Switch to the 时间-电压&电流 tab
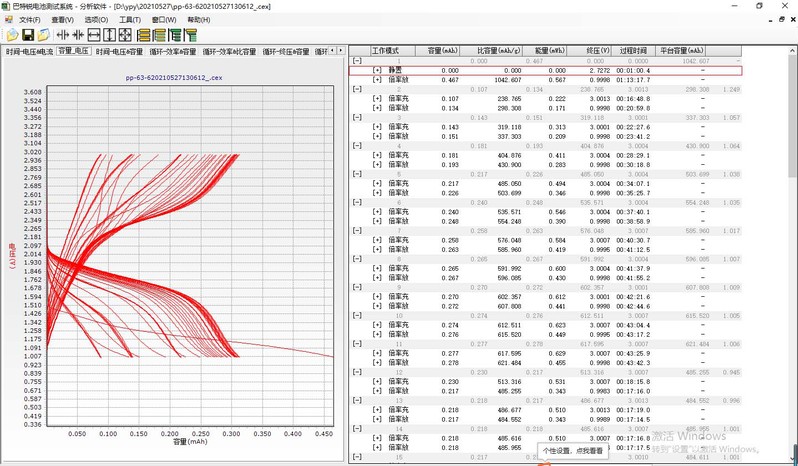The height and width of the screenshot is (466, 798). tap(28, 50)
